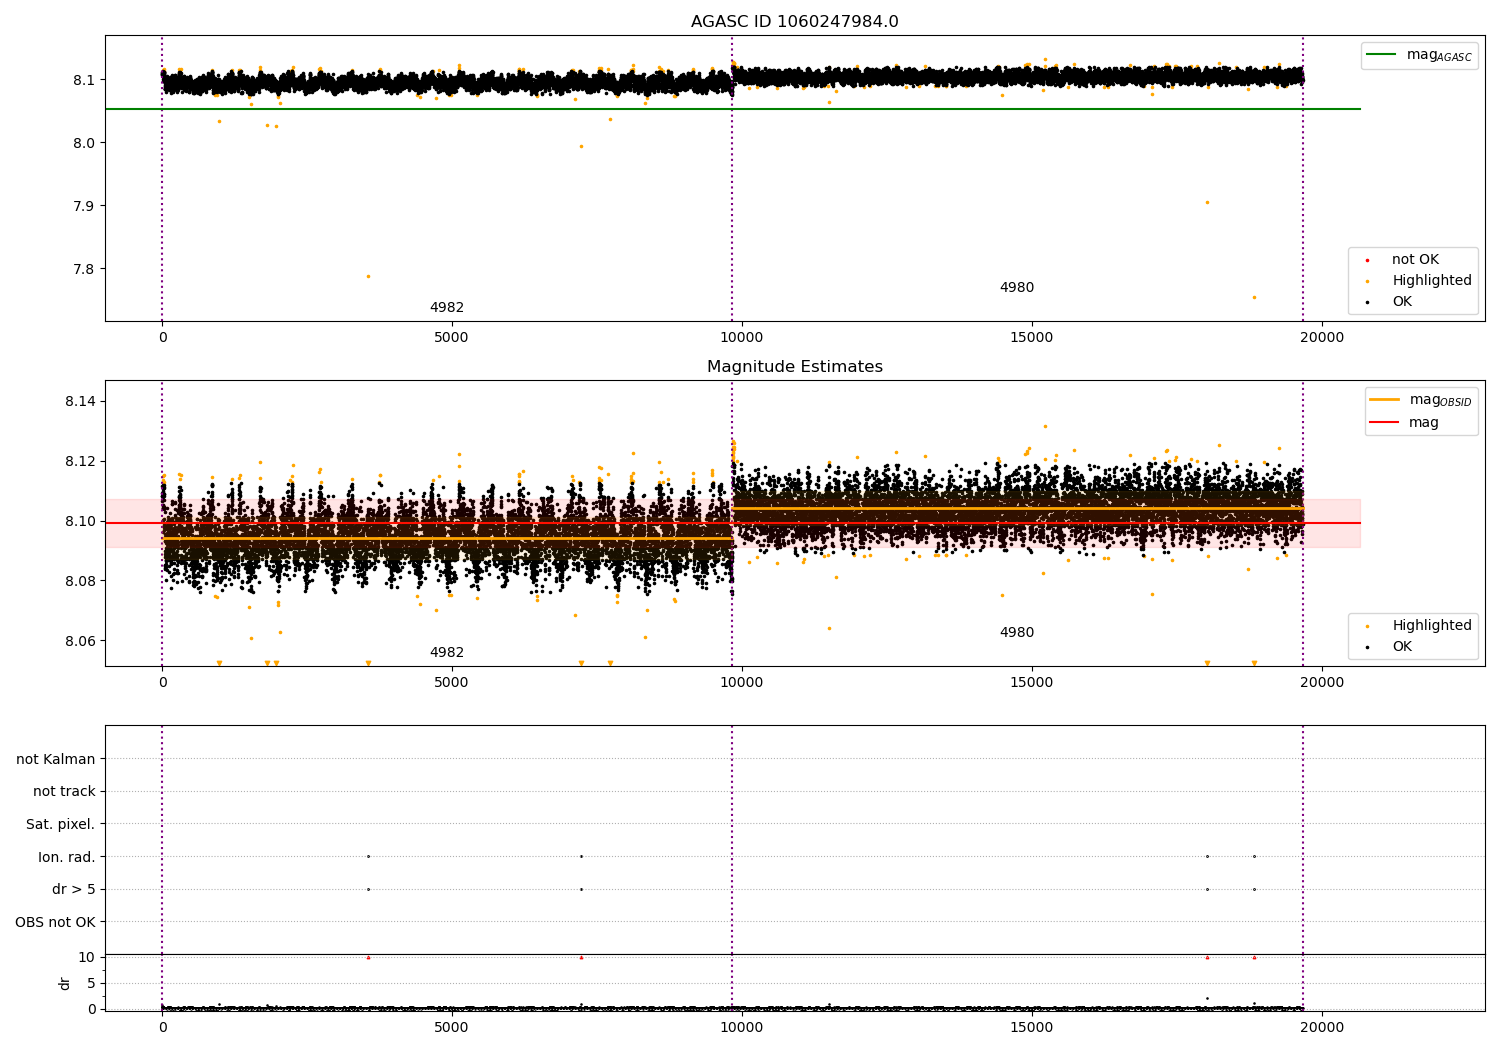Click the 'not Kalman' axis label
The height and width of the screenshot is (1050, 1500).
56,759
